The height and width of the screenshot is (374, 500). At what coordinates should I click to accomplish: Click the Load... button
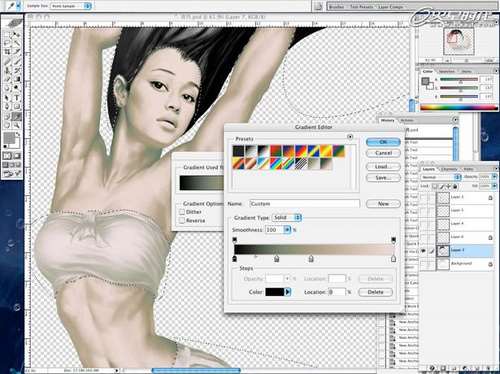pos(383,166)
